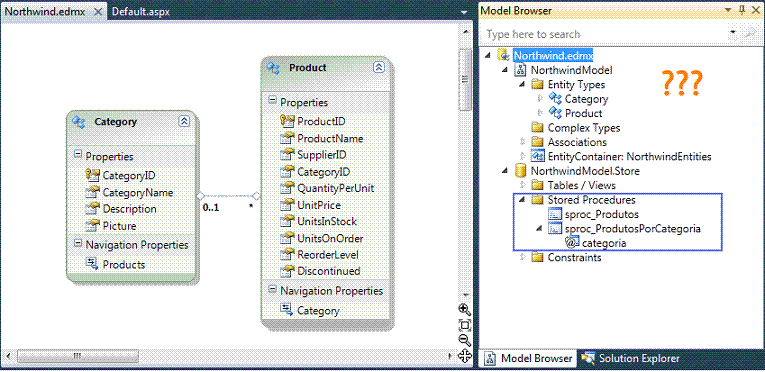Click the Associations folder icon
Screen dimensions: 765x372
click(537, 142)
